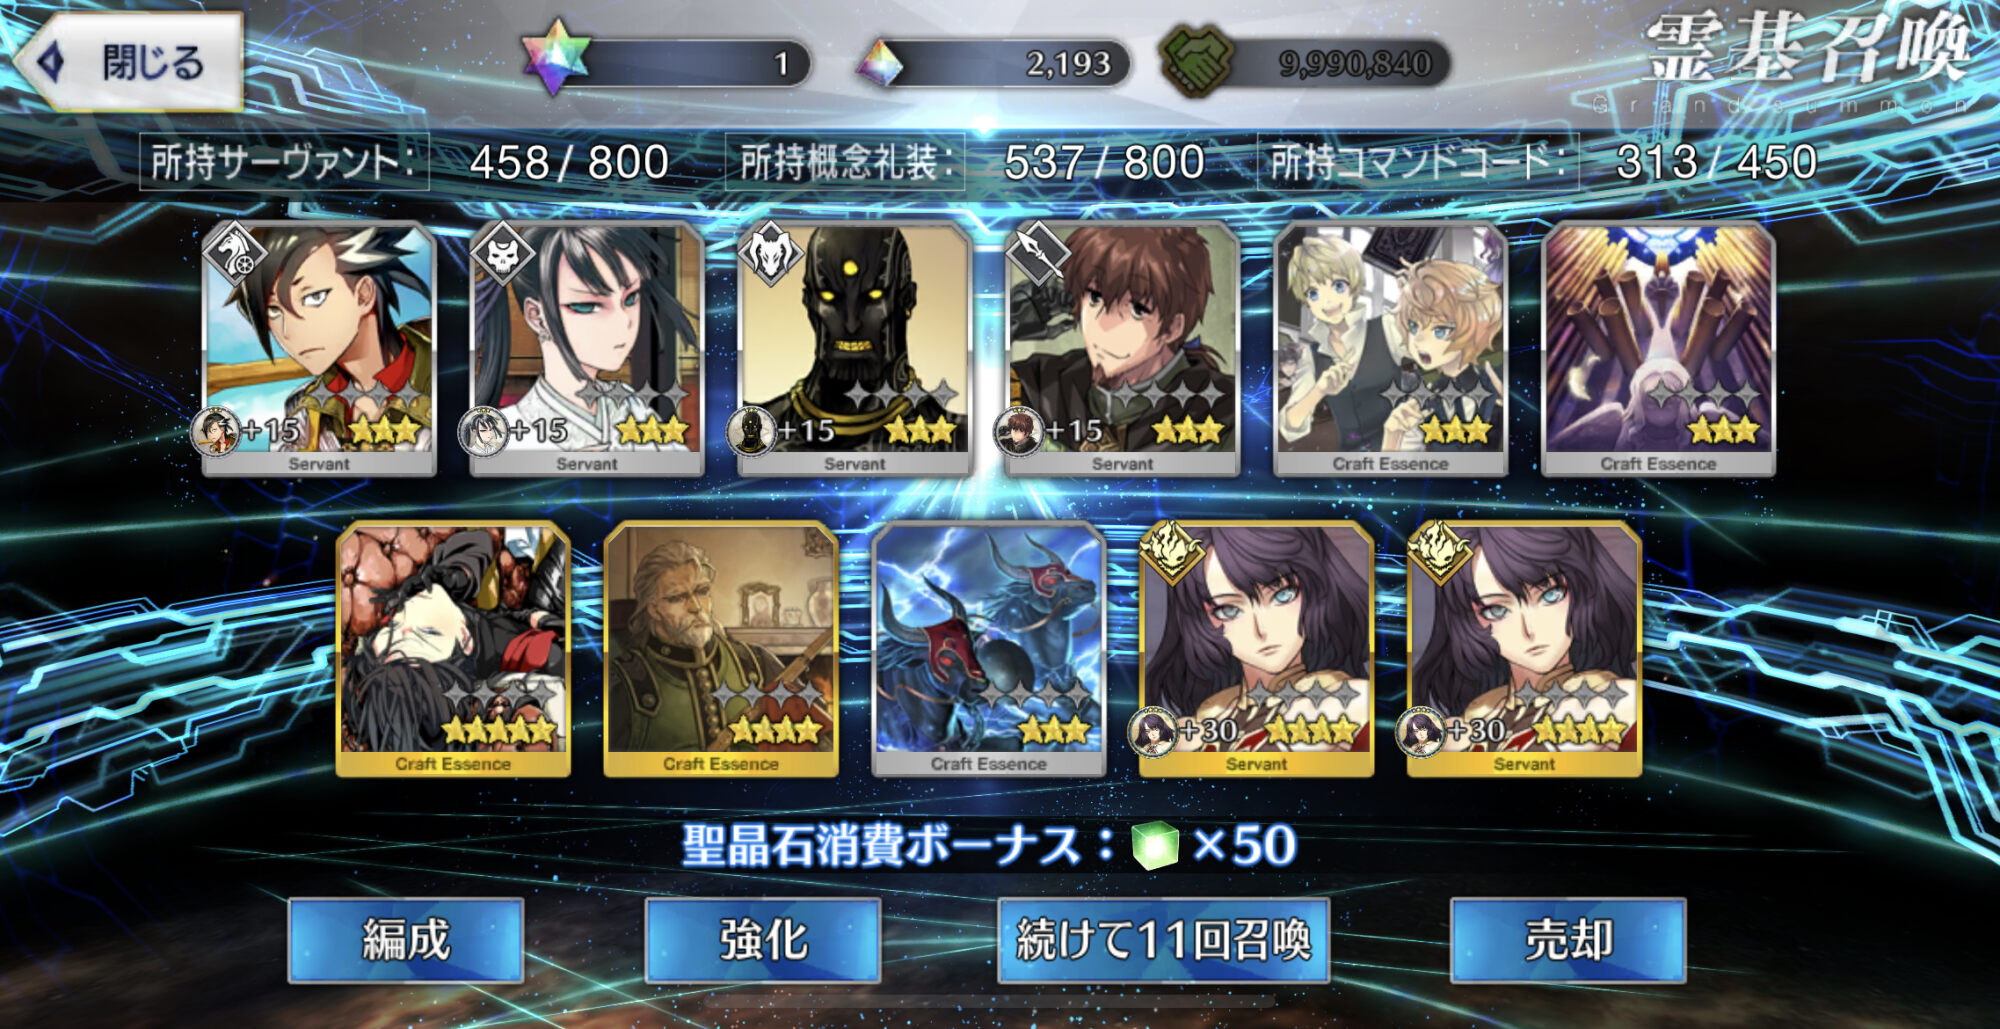
Task: Select the old bearded man Craft Essence card
Action: (721, 649)
